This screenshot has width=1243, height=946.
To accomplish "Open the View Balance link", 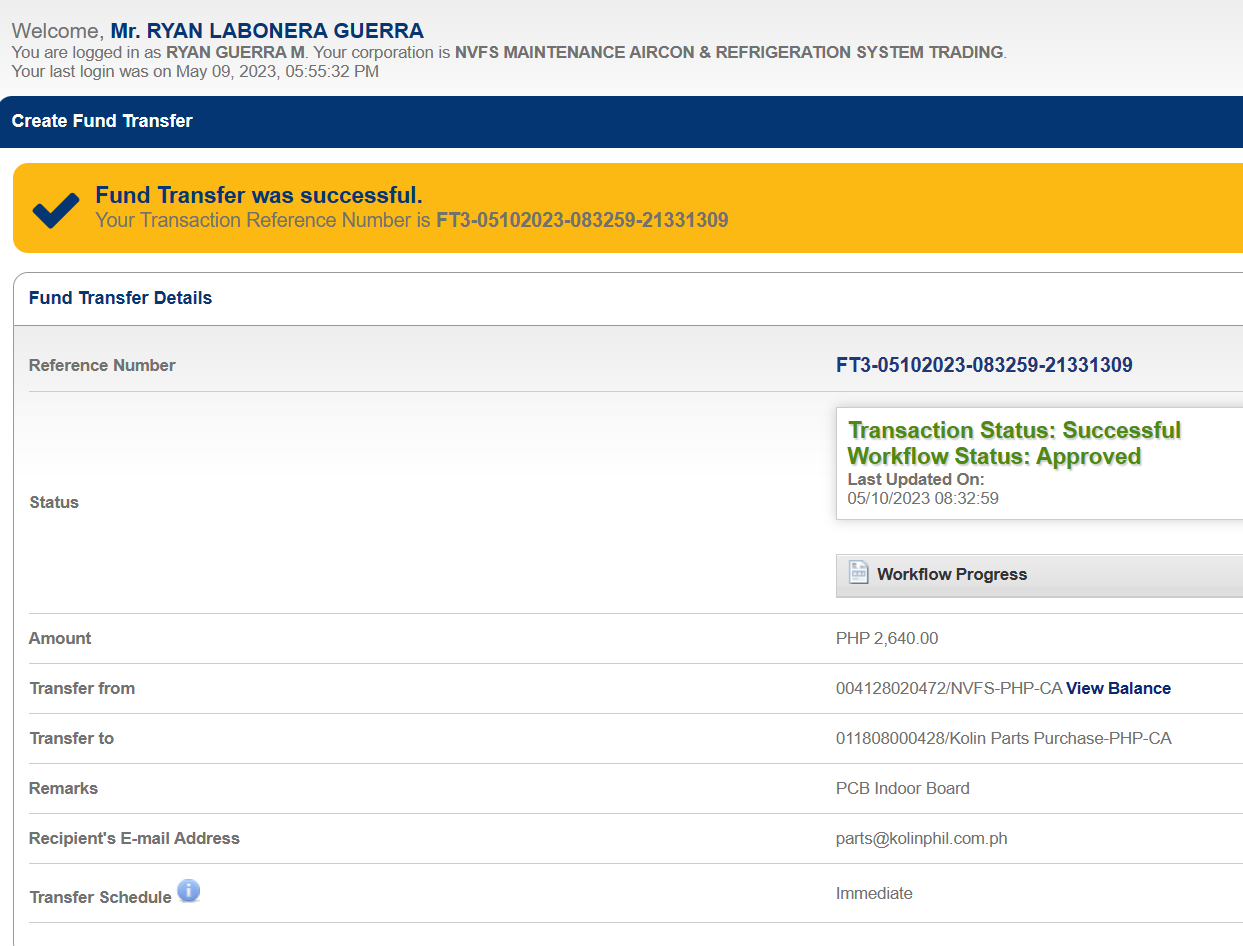I will (1118, 688).
